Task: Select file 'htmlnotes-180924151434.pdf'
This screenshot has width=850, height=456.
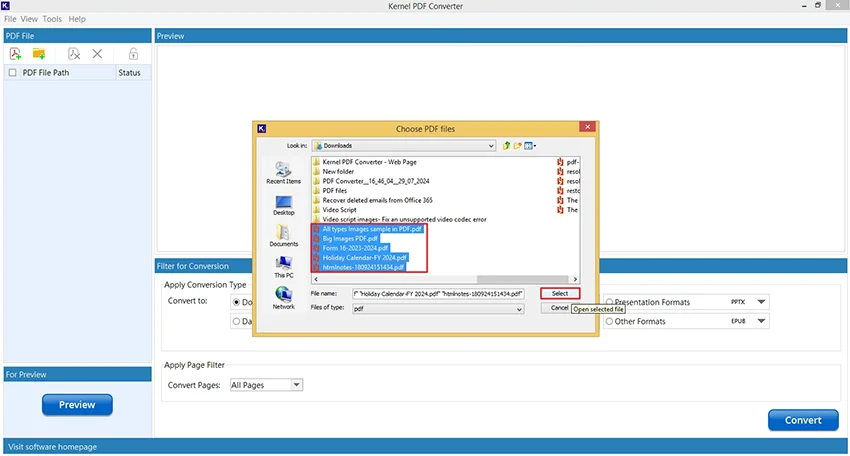Action: tap(363, 267)
